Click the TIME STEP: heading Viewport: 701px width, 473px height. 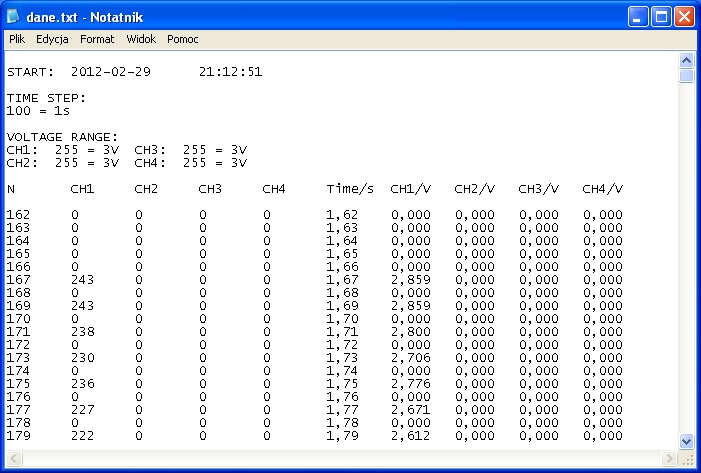coord(46,98)
